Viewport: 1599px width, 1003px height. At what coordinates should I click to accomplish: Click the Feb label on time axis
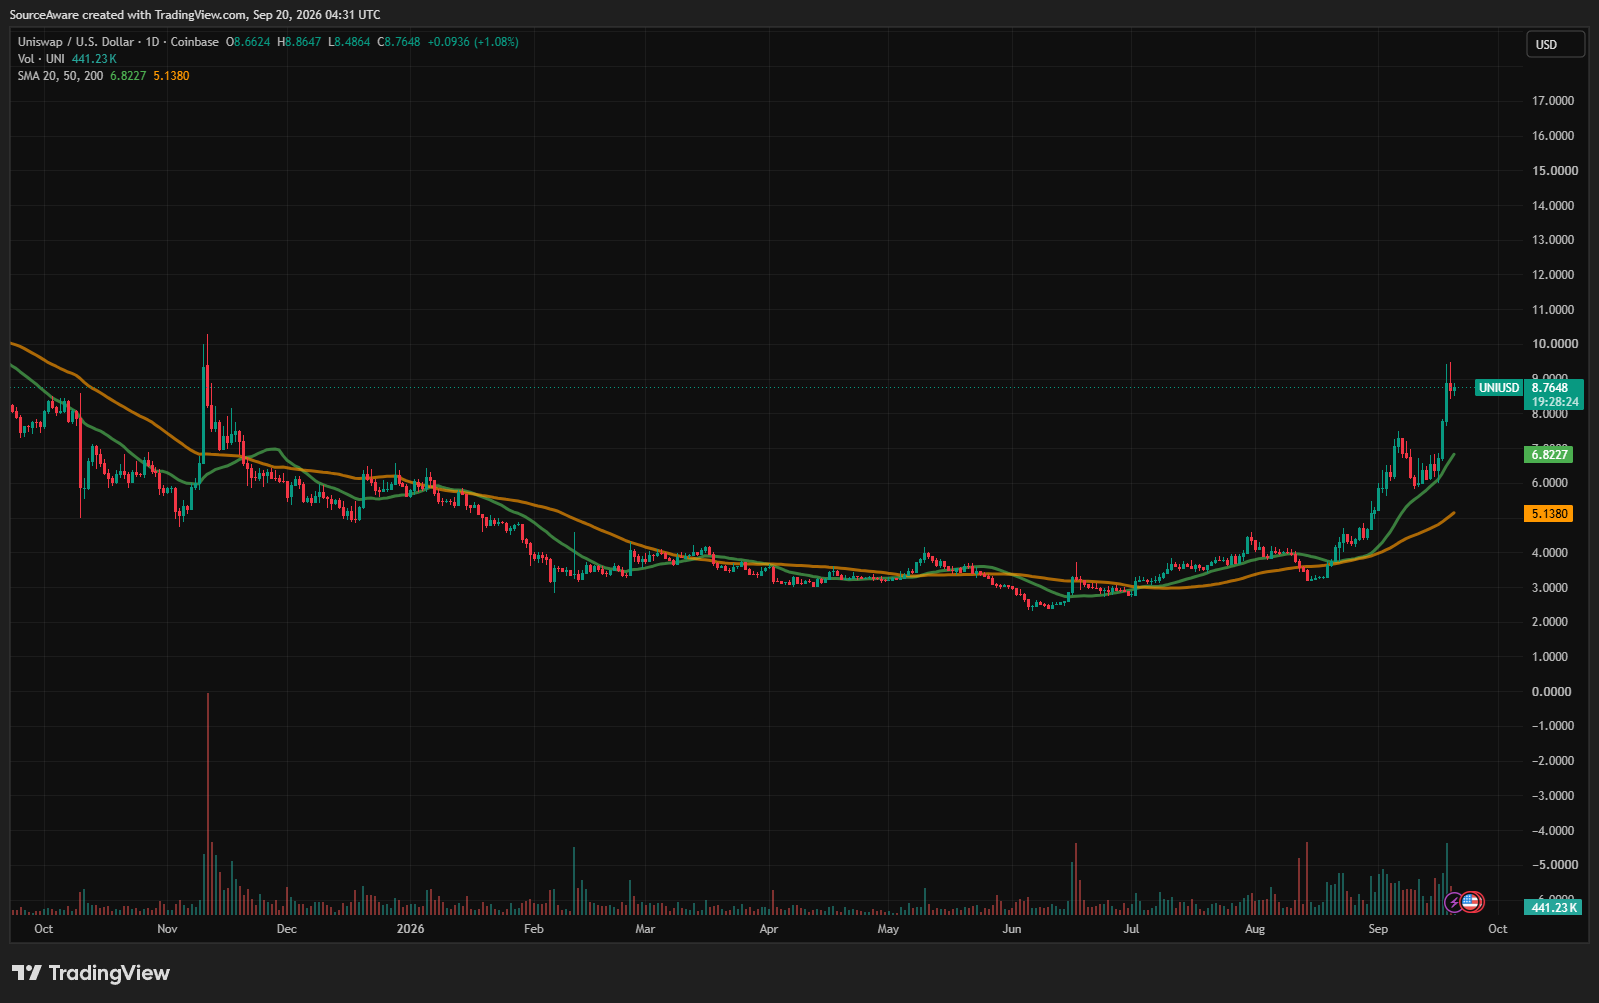pos(534,929)
